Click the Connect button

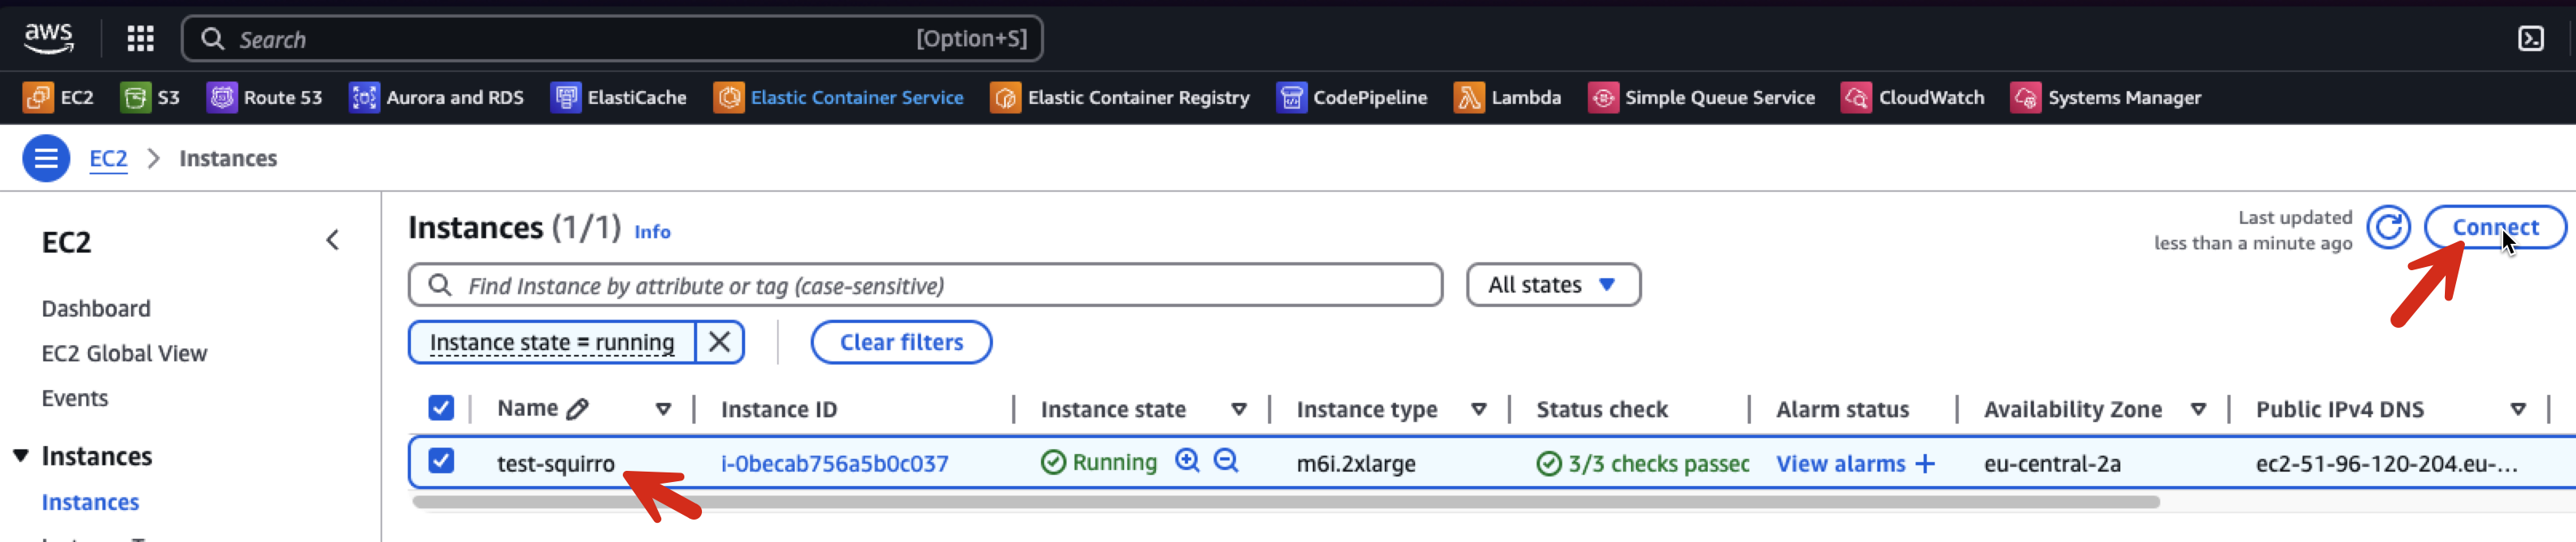[x=2494, y=227]
